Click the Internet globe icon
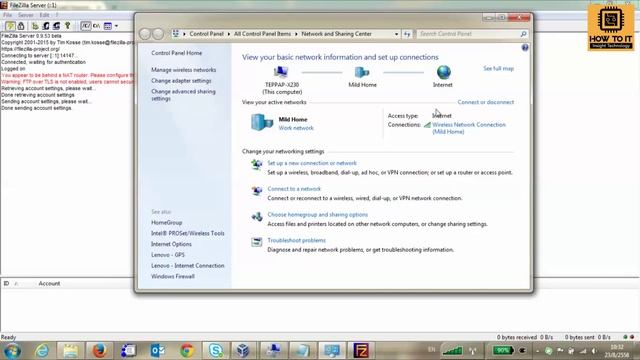The width and height of the screenshot is (640, 360). pos(444,73)
